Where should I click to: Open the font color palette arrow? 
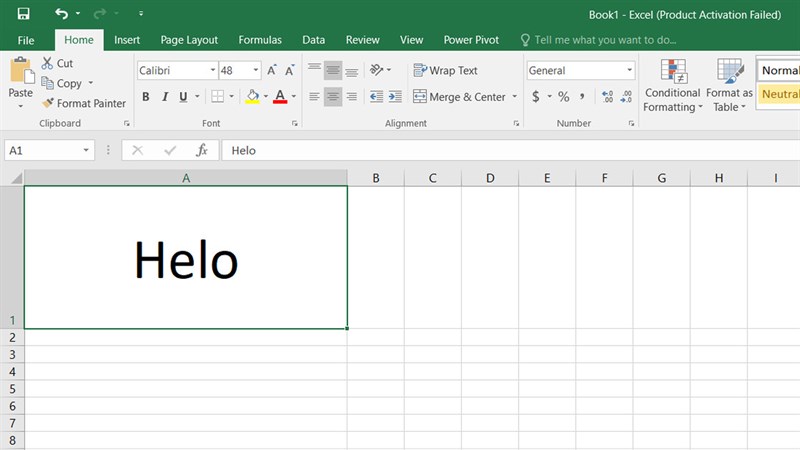click(x=294, y=96)
